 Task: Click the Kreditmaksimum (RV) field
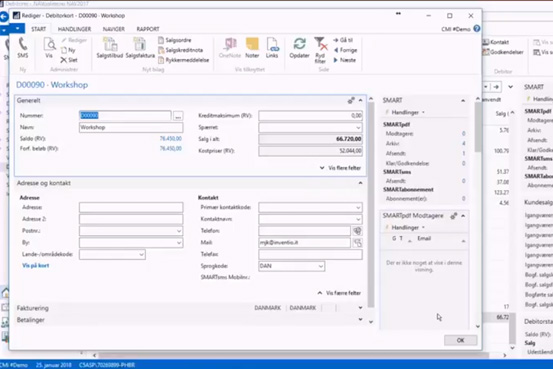pos(310,116)
